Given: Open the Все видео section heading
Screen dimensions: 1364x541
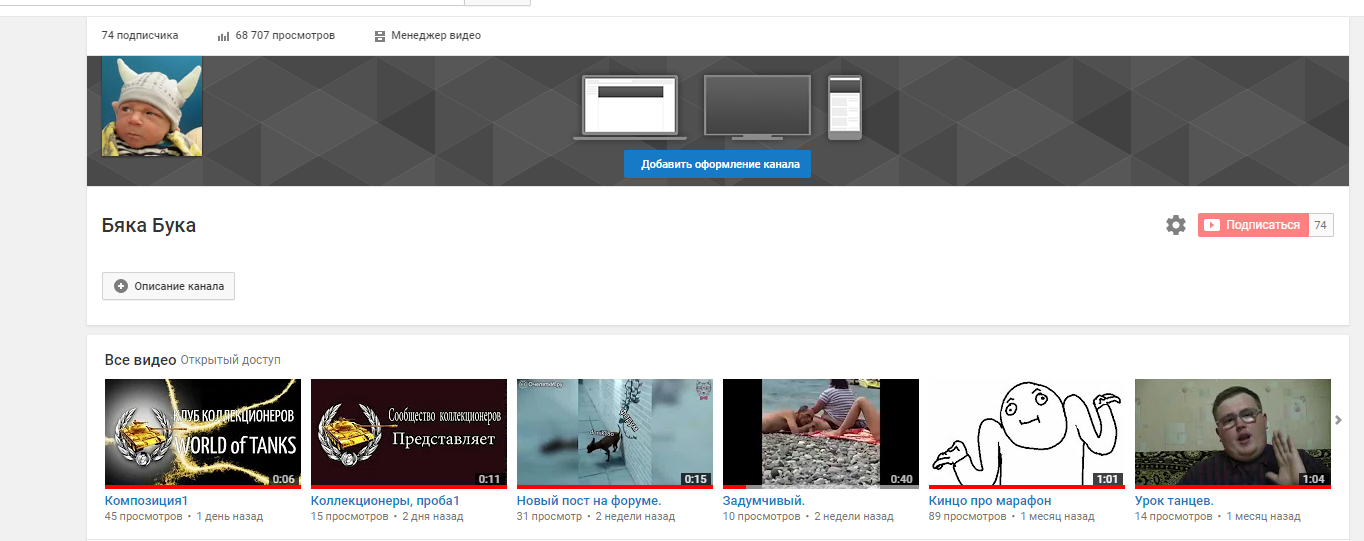Looking at the screenshot, I should [140, 360].
